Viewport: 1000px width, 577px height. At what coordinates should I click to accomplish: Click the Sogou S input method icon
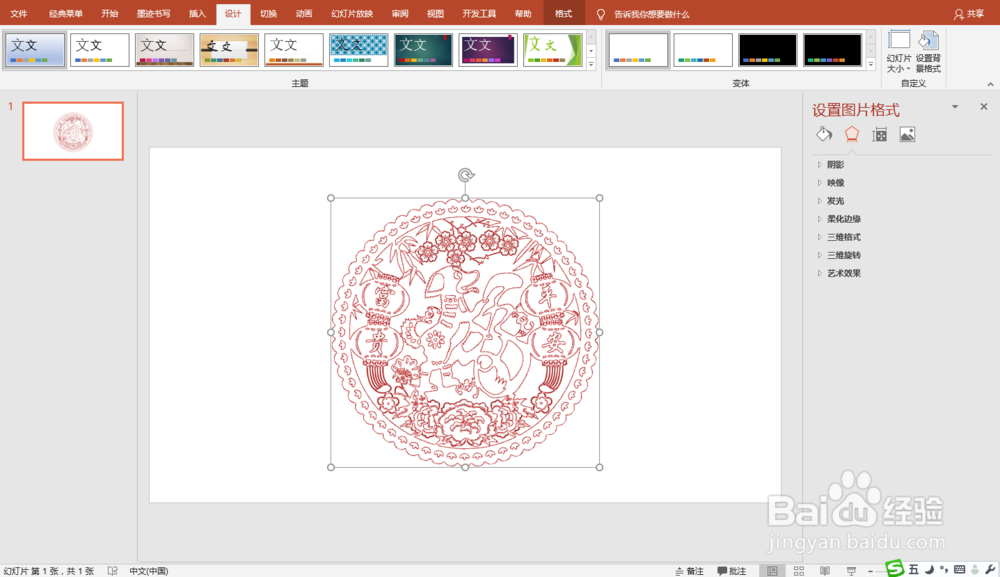tap(895, 568)
